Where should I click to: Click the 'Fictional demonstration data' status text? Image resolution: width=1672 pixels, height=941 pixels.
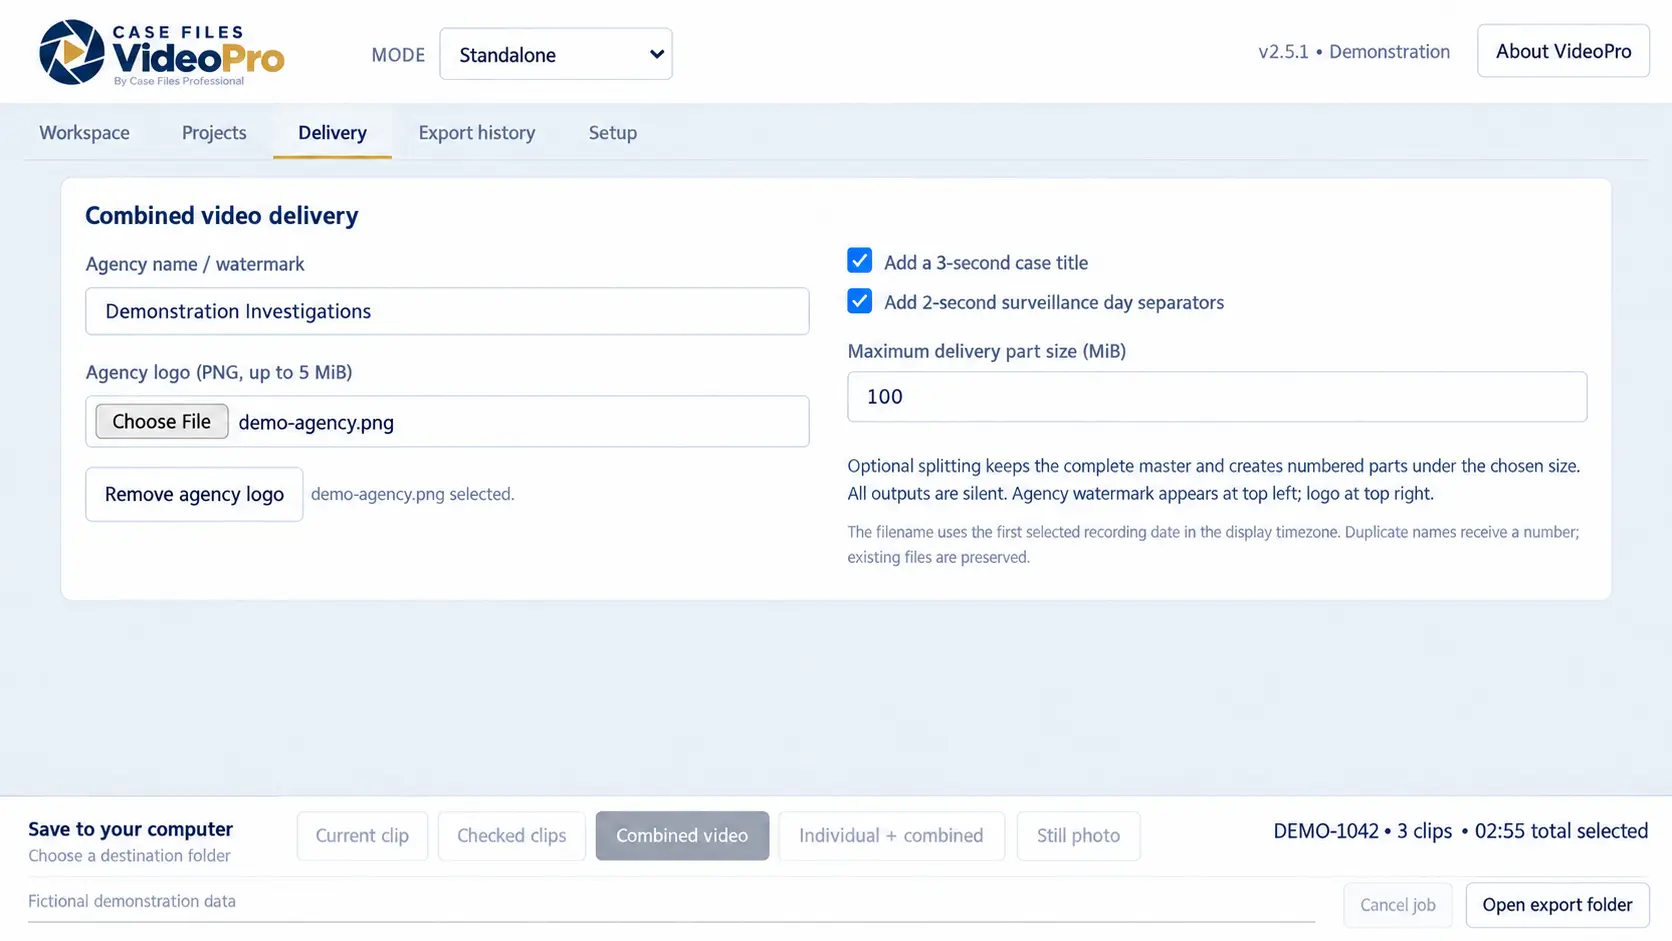132,901
